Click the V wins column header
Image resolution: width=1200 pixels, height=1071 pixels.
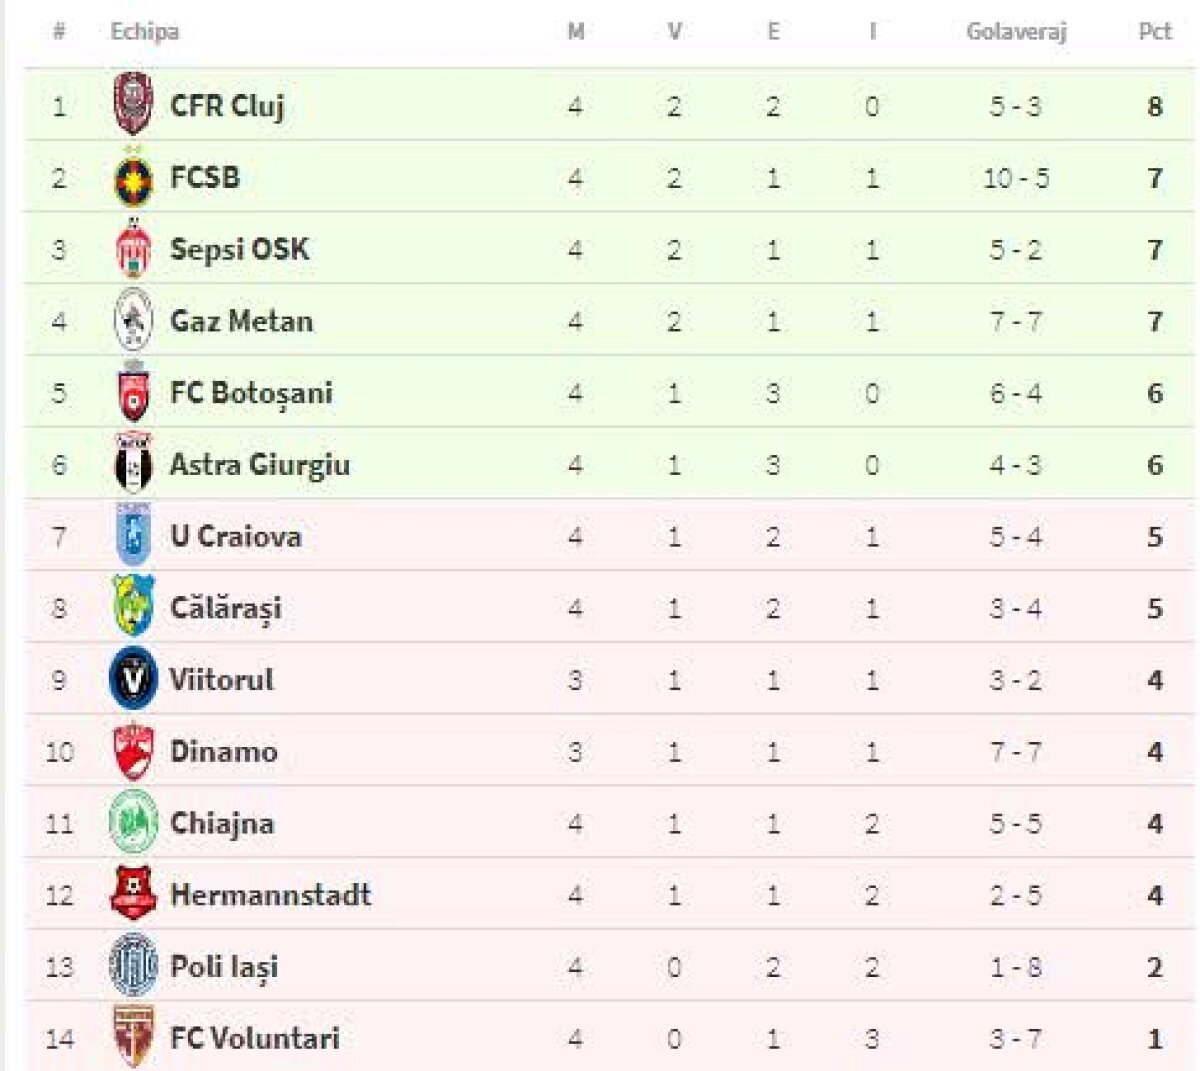point(674,31)
